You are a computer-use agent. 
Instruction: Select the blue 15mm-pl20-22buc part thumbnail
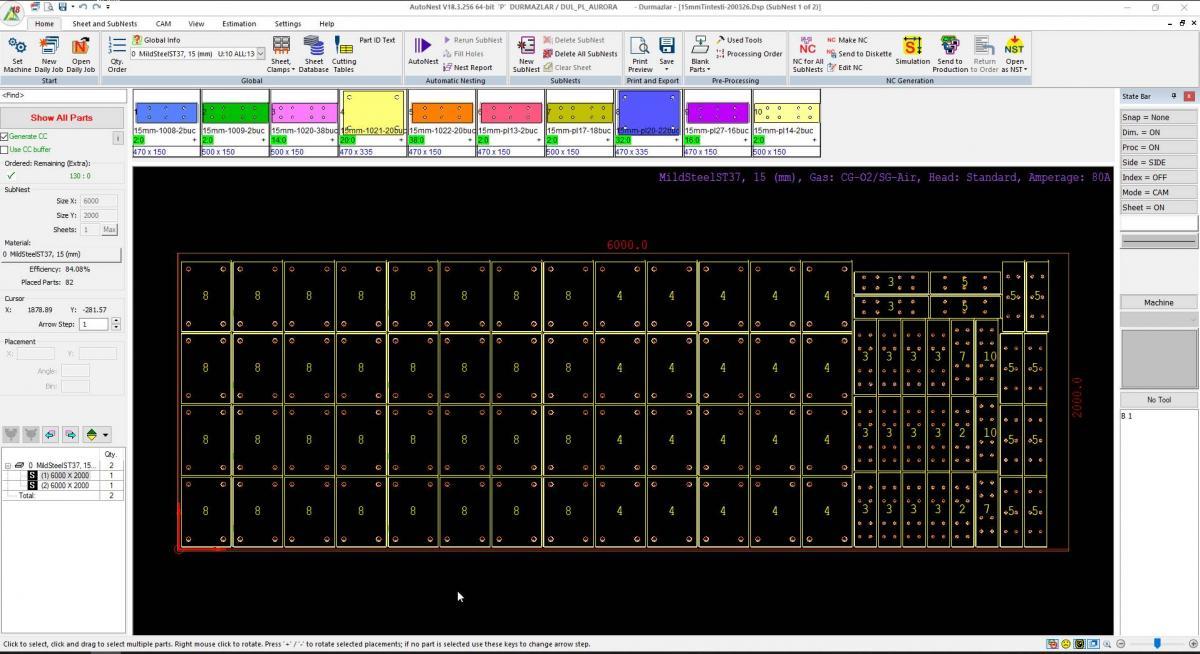pyautogui.click(x=649, y=111)
